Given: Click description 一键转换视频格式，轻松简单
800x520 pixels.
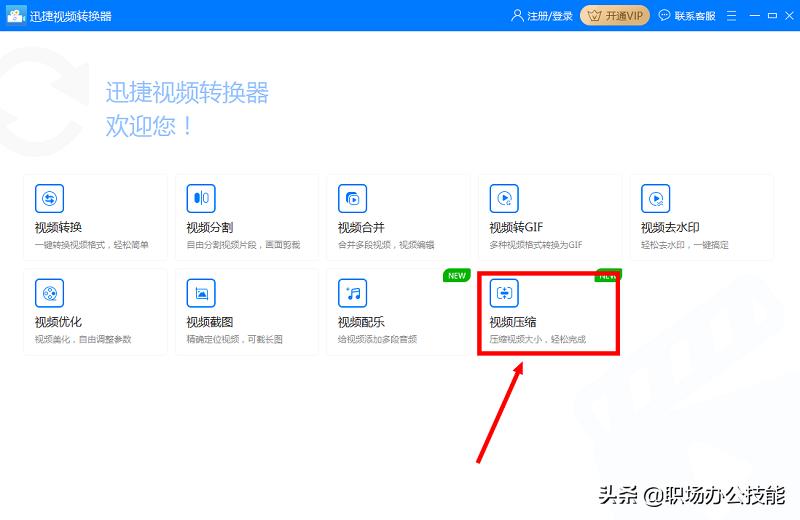Looking at the screenshot, I should [x=91, y=245].
